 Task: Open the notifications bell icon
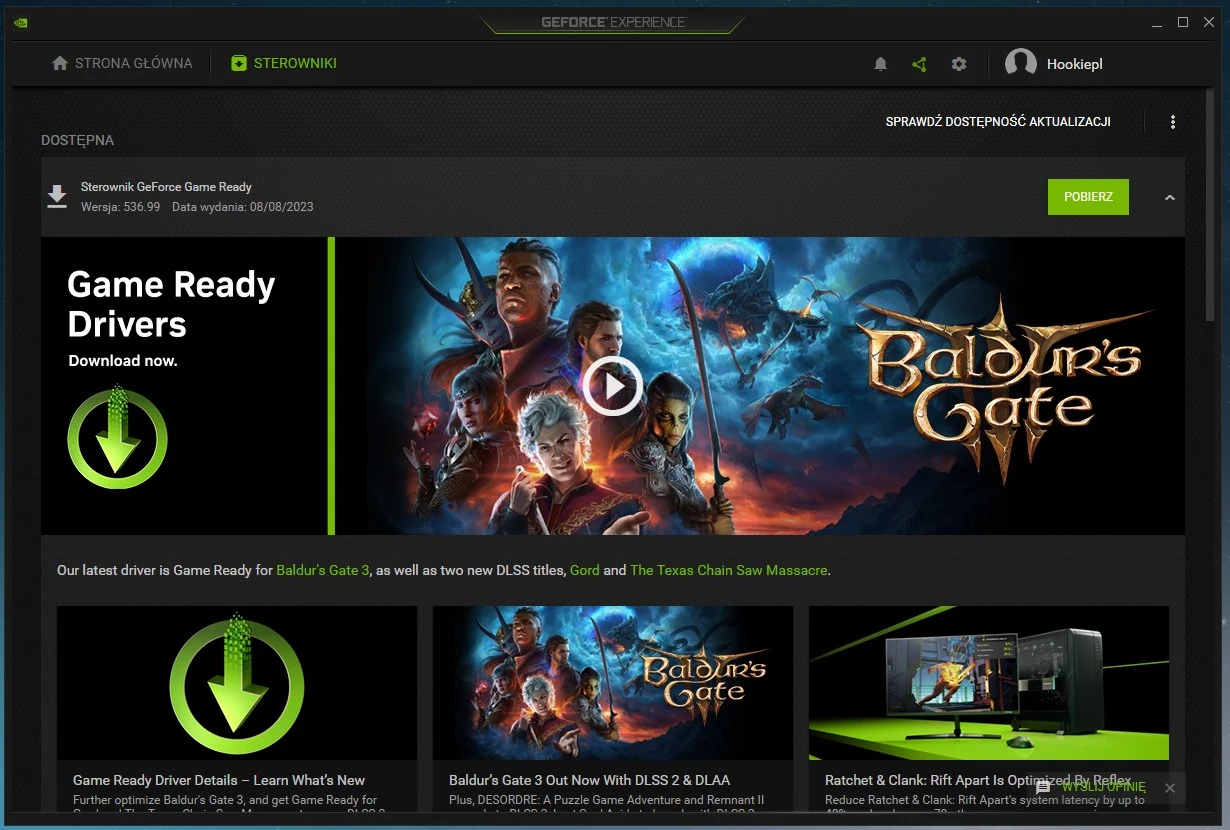880,63
